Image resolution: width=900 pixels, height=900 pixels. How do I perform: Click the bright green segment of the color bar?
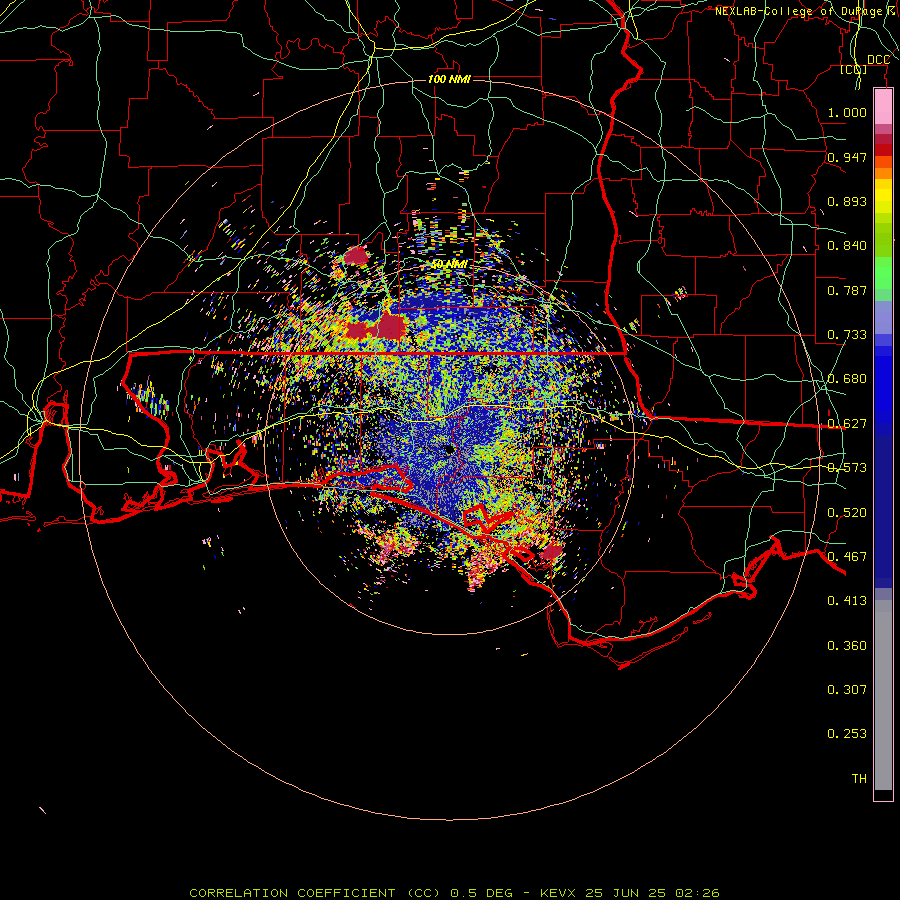click(x=883, y=273)
